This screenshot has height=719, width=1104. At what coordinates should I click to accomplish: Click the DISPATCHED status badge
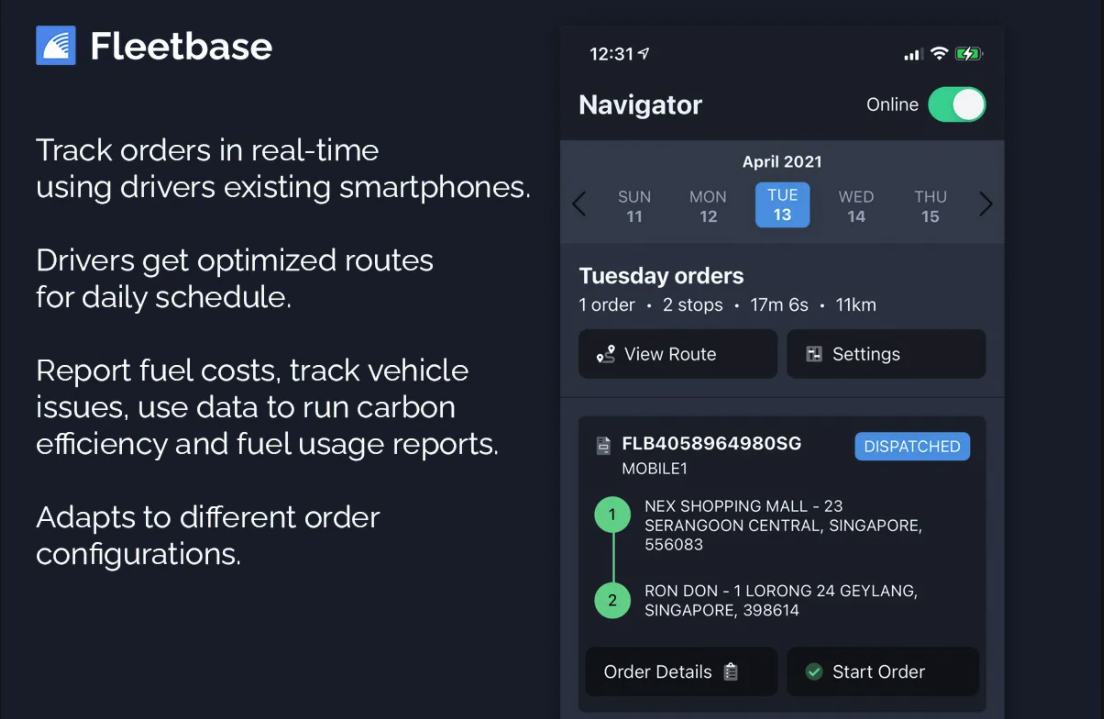point(912,446)
